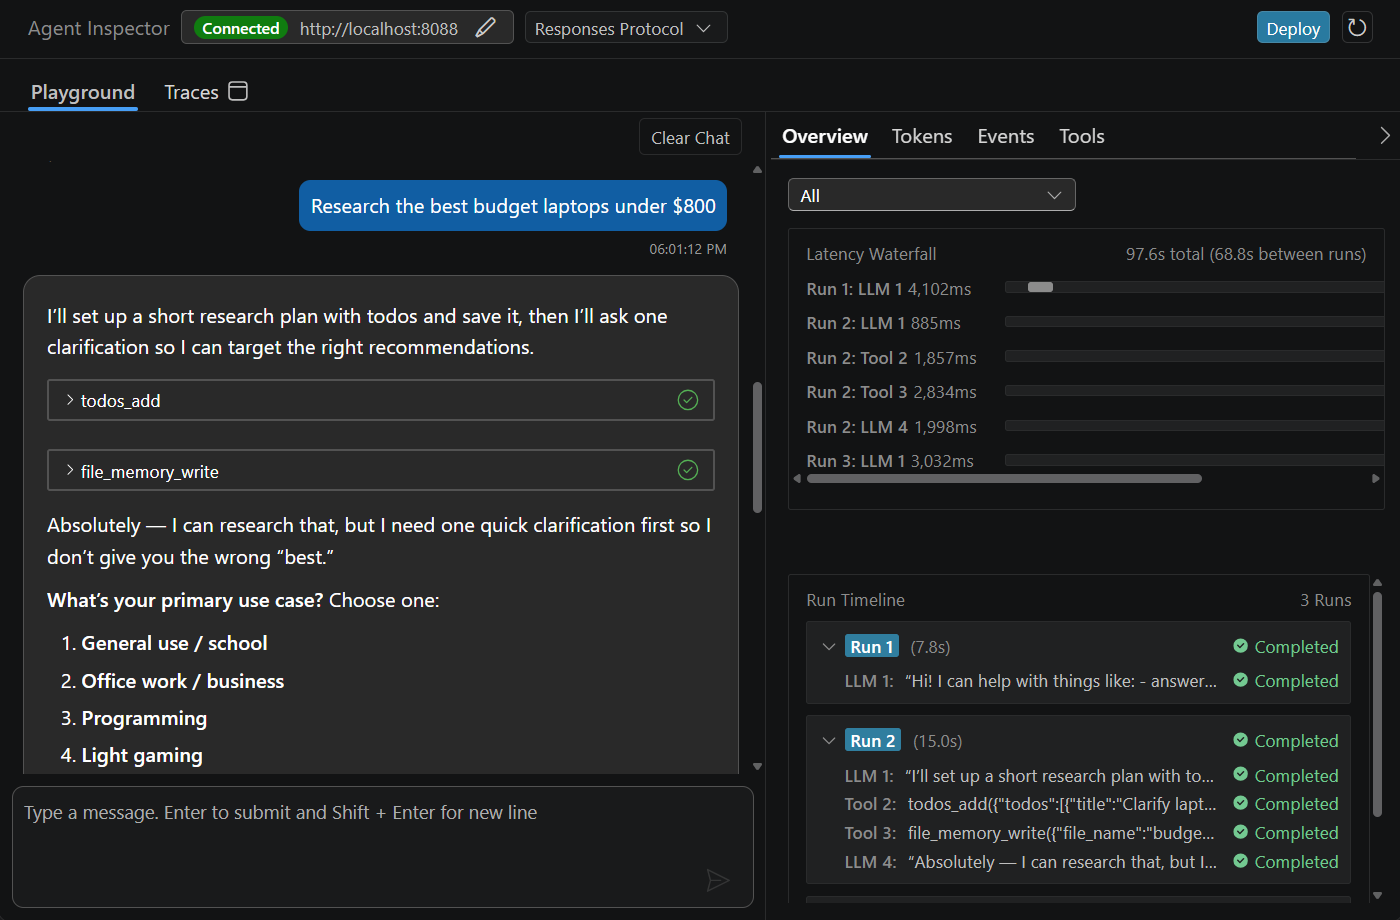The width and height of the screenshot is (1400, 920).
Task: Select the Overview tab
Action: tap(825, 136)
